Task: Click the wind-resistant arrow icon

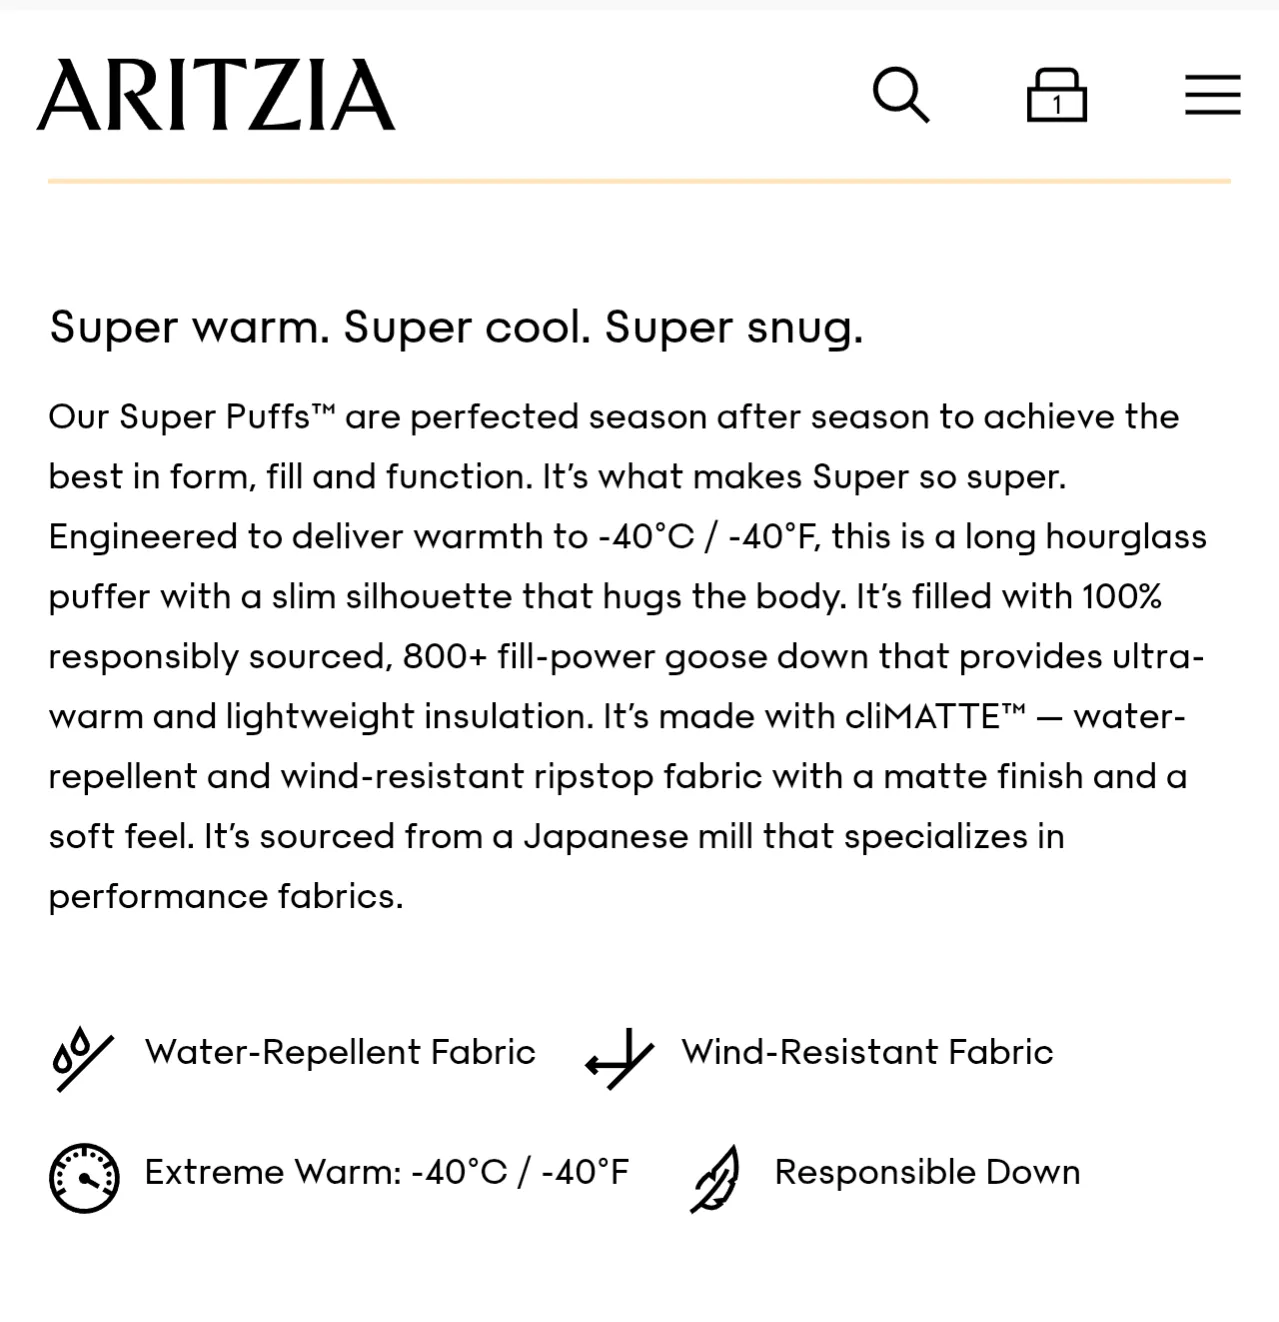Action: (620, 1058)
